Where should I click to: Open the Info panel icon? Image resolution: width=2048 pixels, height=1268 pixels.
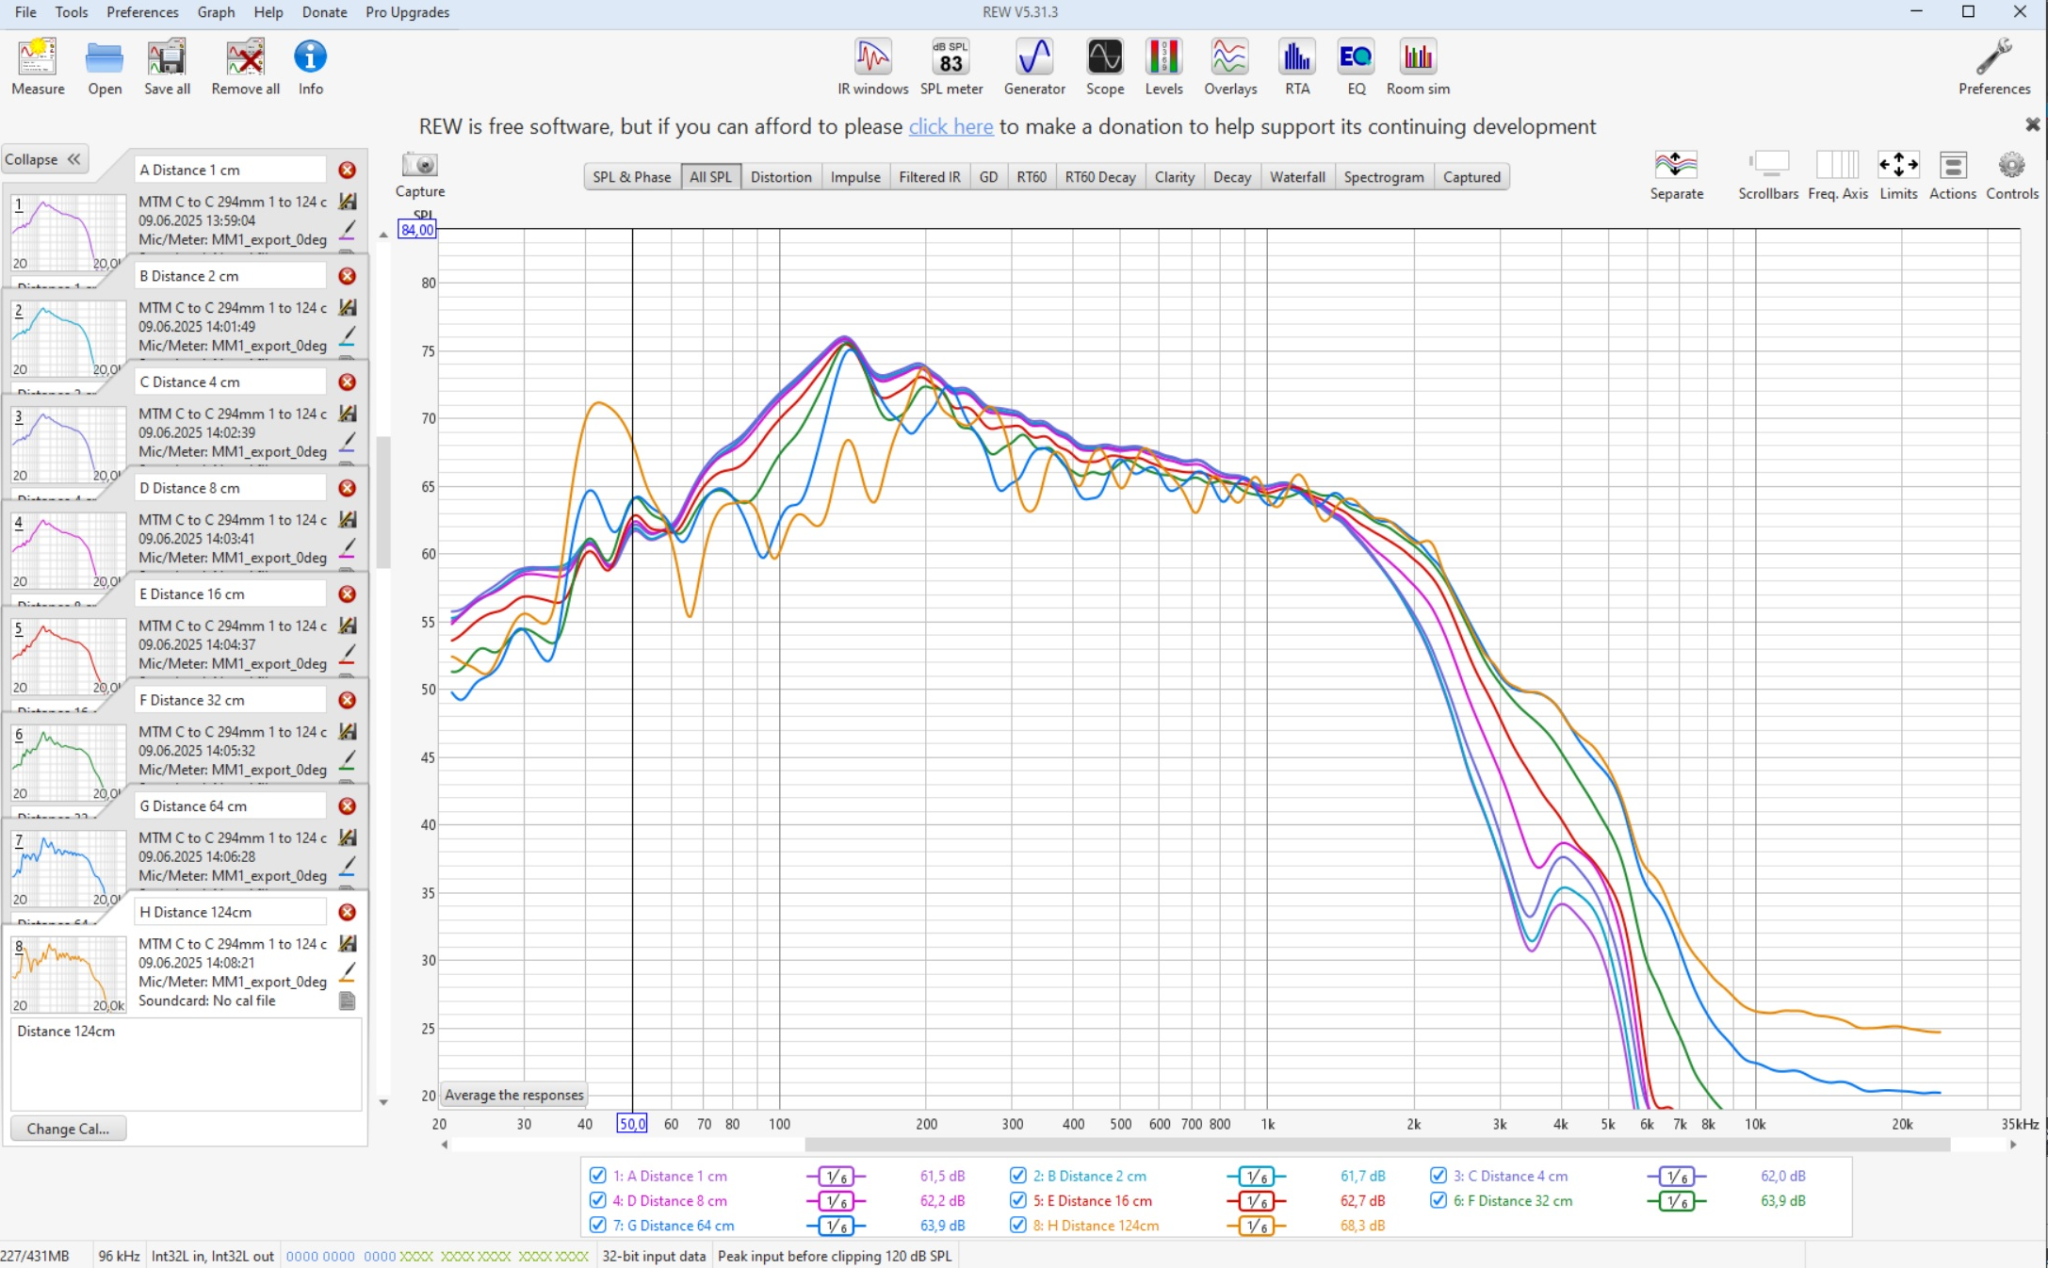point(310,67)
